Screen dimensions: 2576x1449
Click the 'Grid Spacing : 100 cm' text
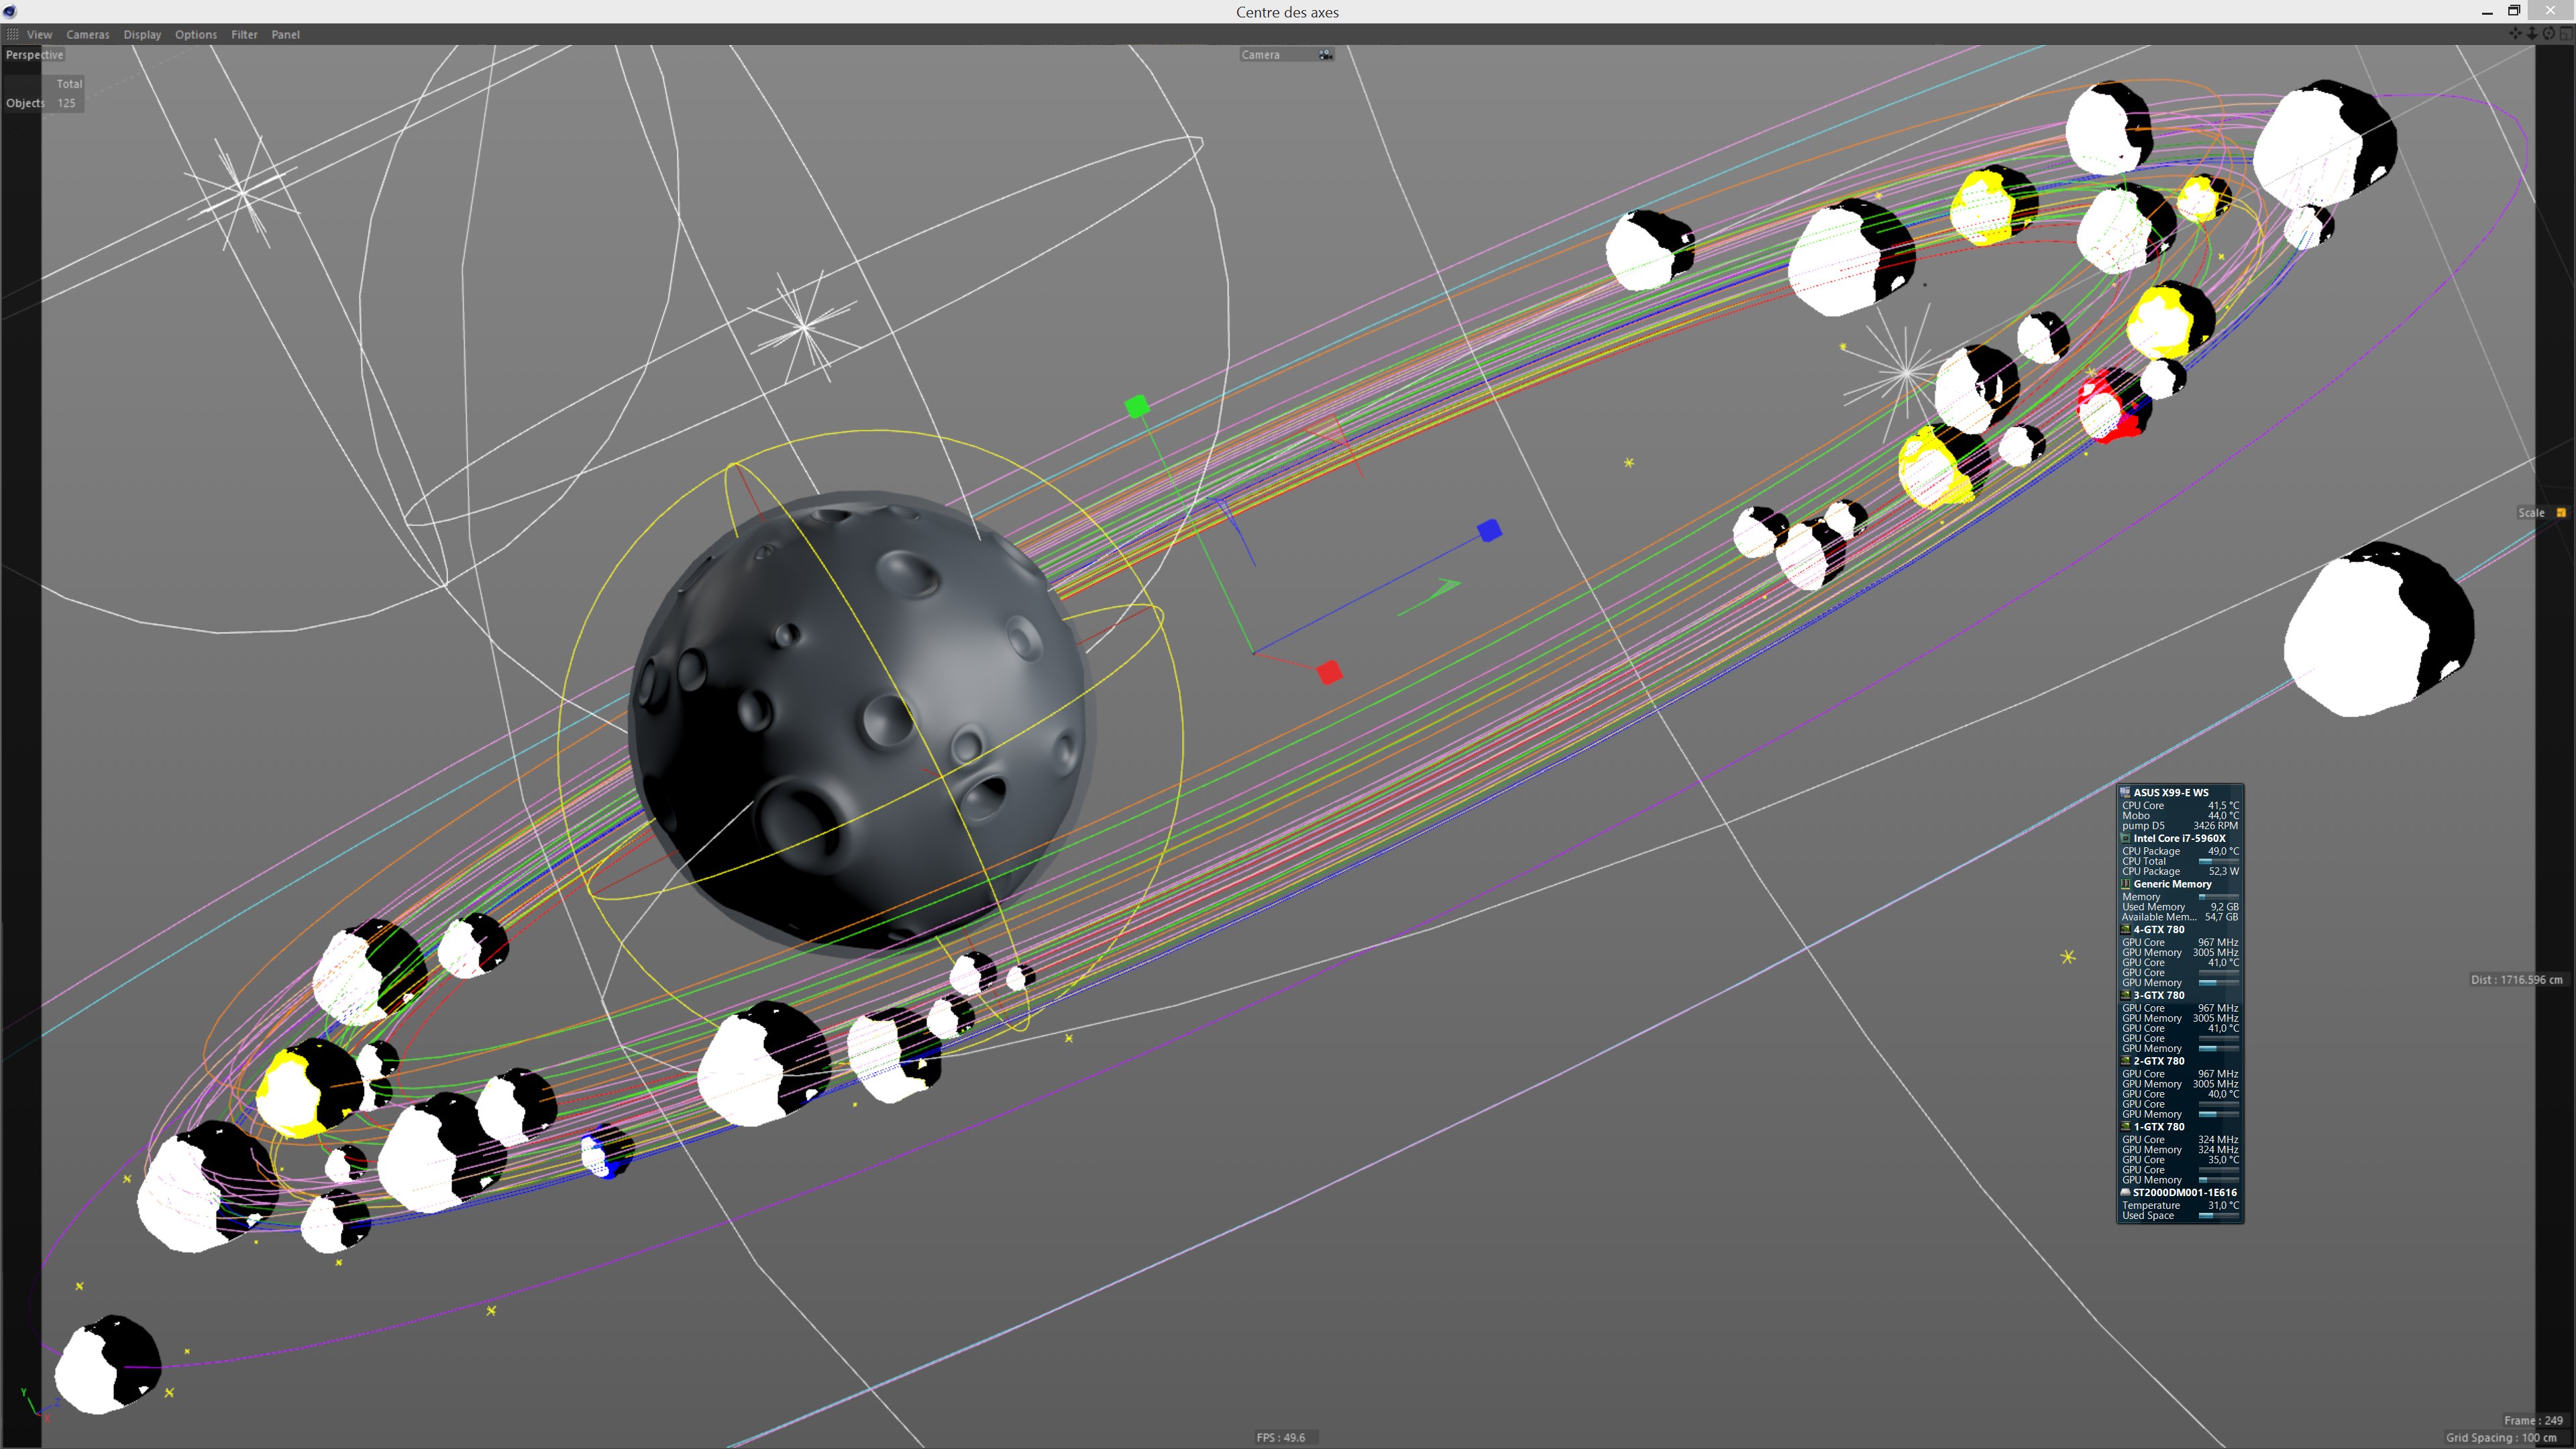coord(2501,1438)
